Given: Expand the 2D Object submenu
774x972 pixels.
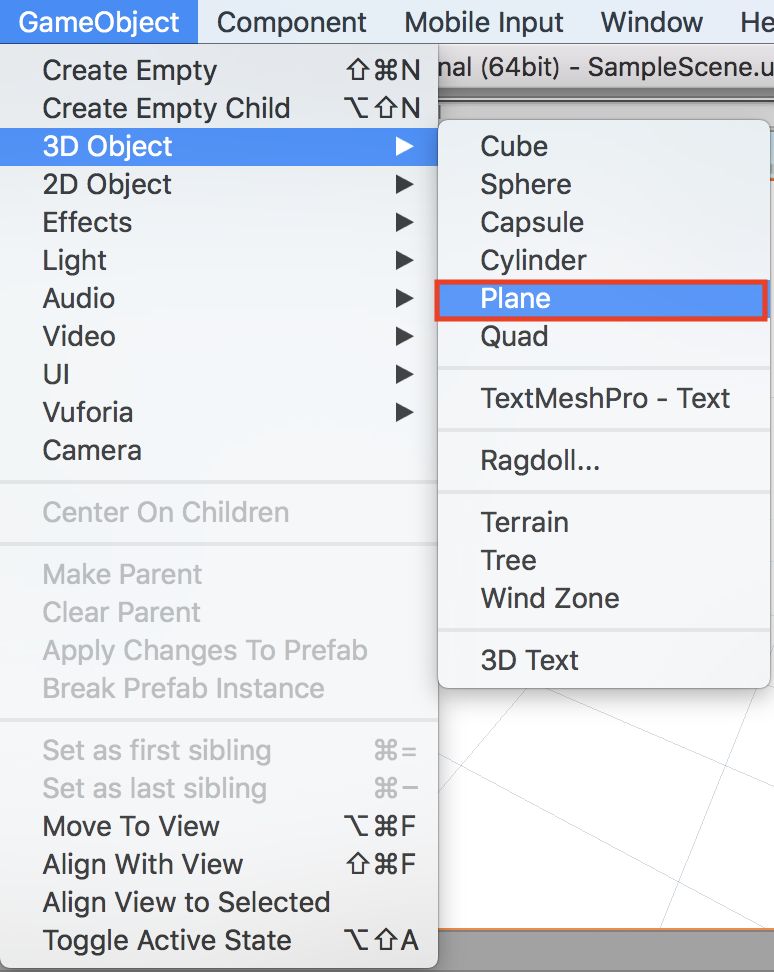Looking at the screenshot, I should (107, 185).
